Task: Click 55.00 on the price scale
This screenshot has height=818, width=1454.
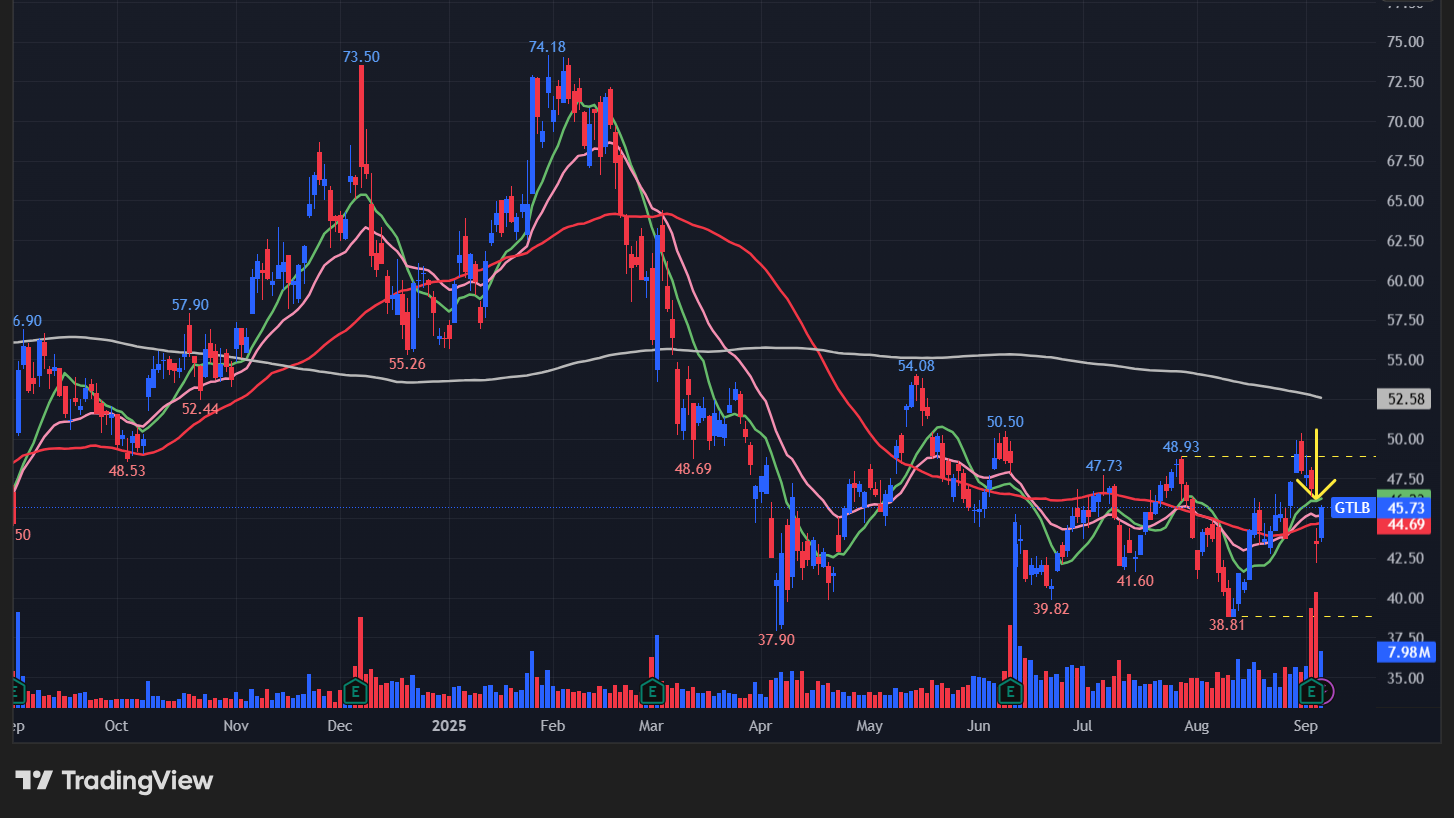Action: click(x=1406, y=360)
